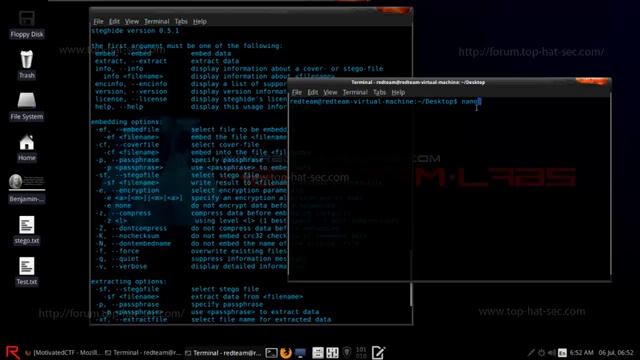Open Edit menu in steghide terminal window
The width and height of the screenshot is (640, 360).
point(114,21)
